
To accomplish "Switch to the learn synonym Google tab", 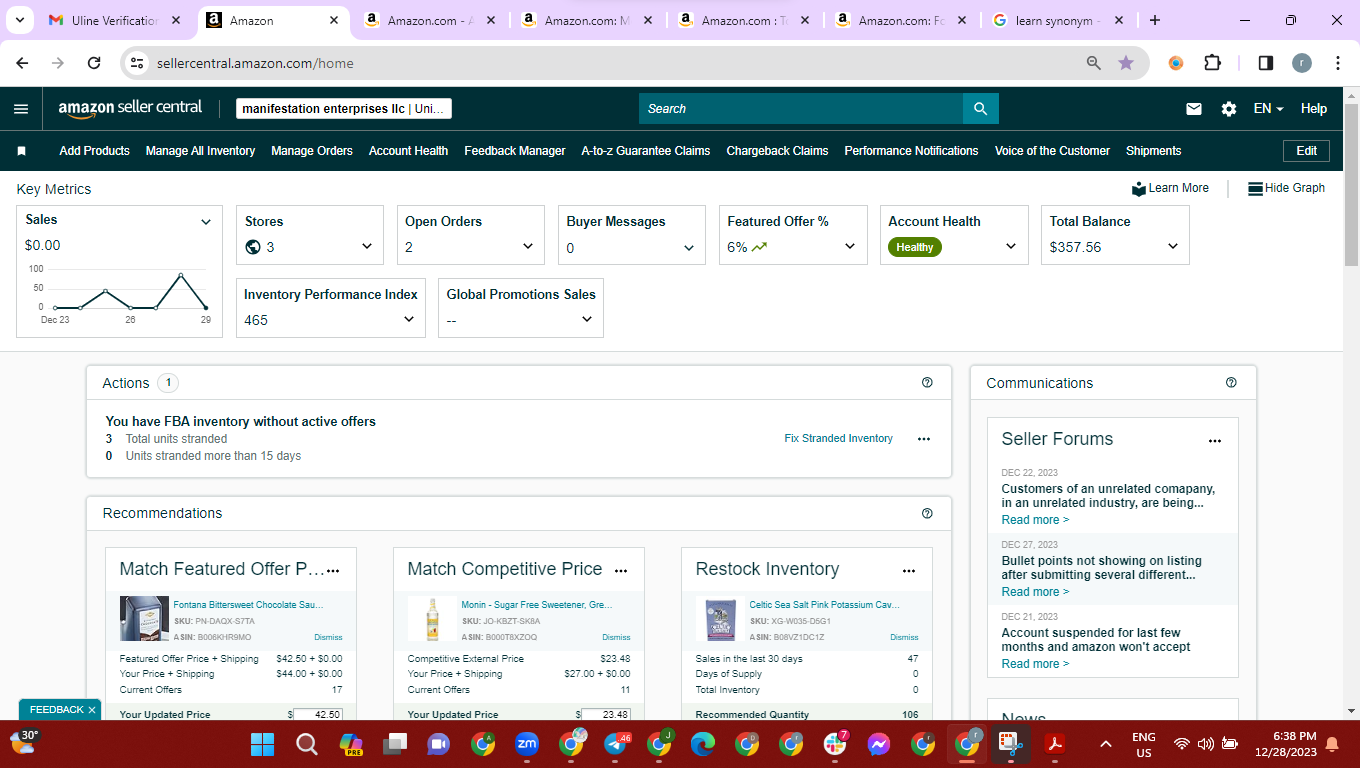I will pos(1057,20).
